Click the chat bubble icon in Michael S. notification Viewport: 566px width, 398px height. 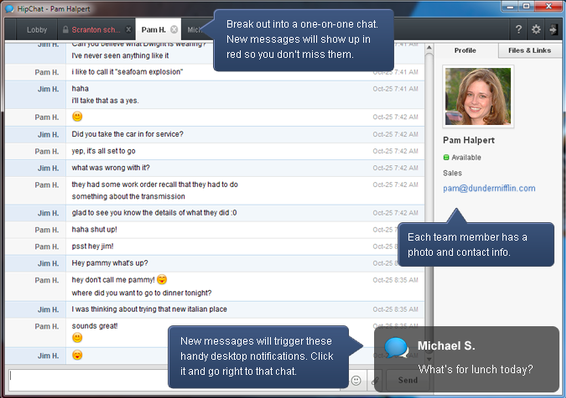pos(396,348)
